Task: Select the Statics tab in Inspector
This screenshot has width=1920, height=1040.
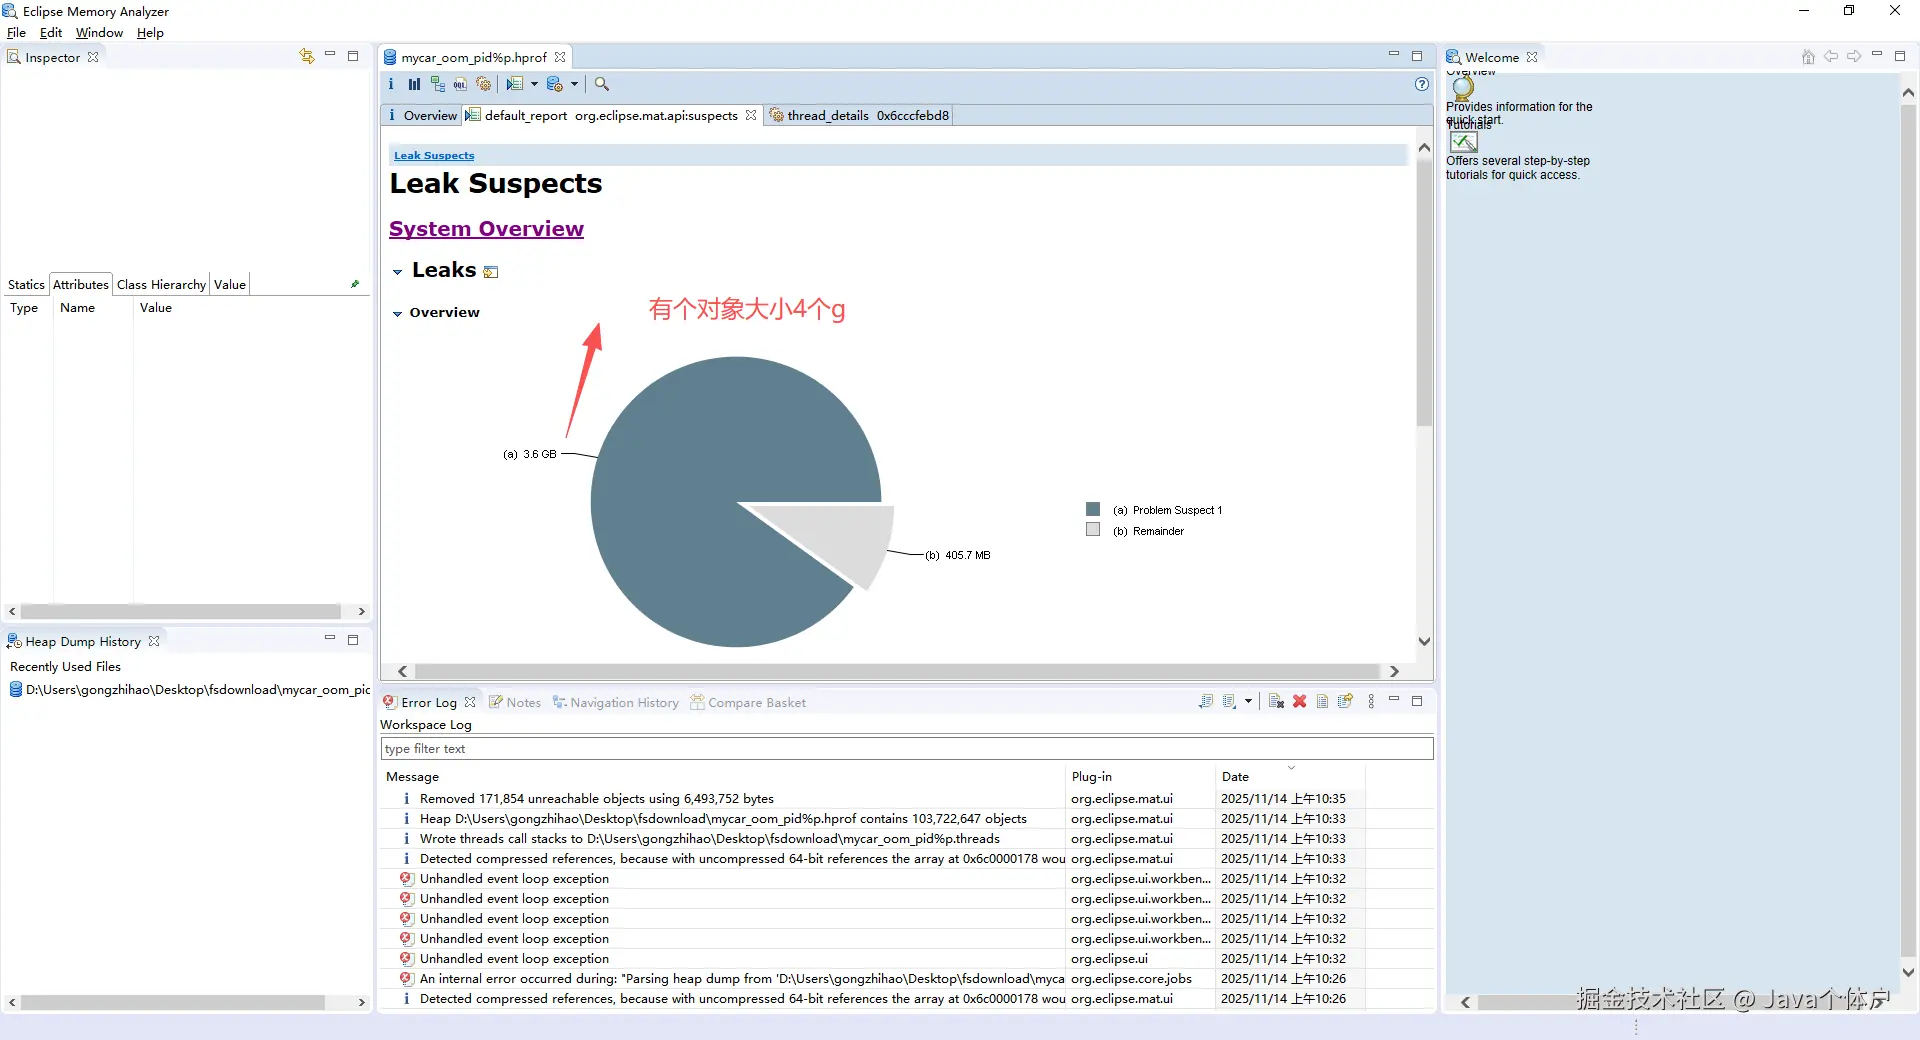Action: tap(26, 285)
